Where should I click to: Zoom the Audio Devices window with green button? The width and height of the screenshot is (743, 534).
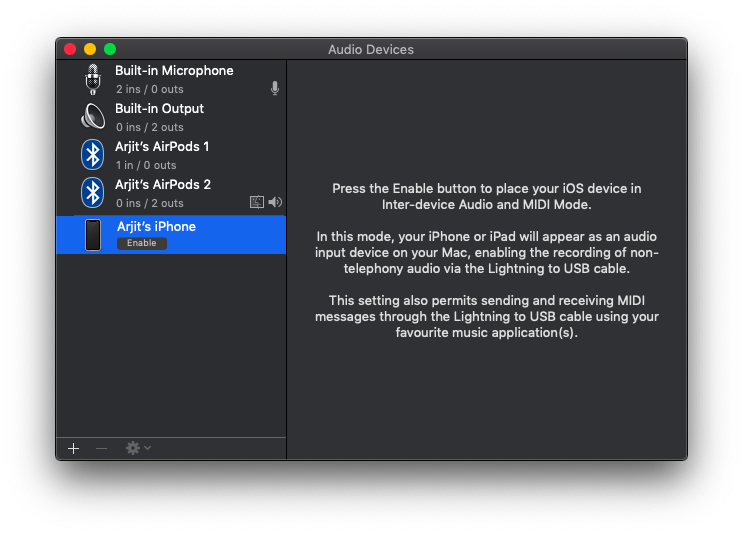(x=110, y=49)
